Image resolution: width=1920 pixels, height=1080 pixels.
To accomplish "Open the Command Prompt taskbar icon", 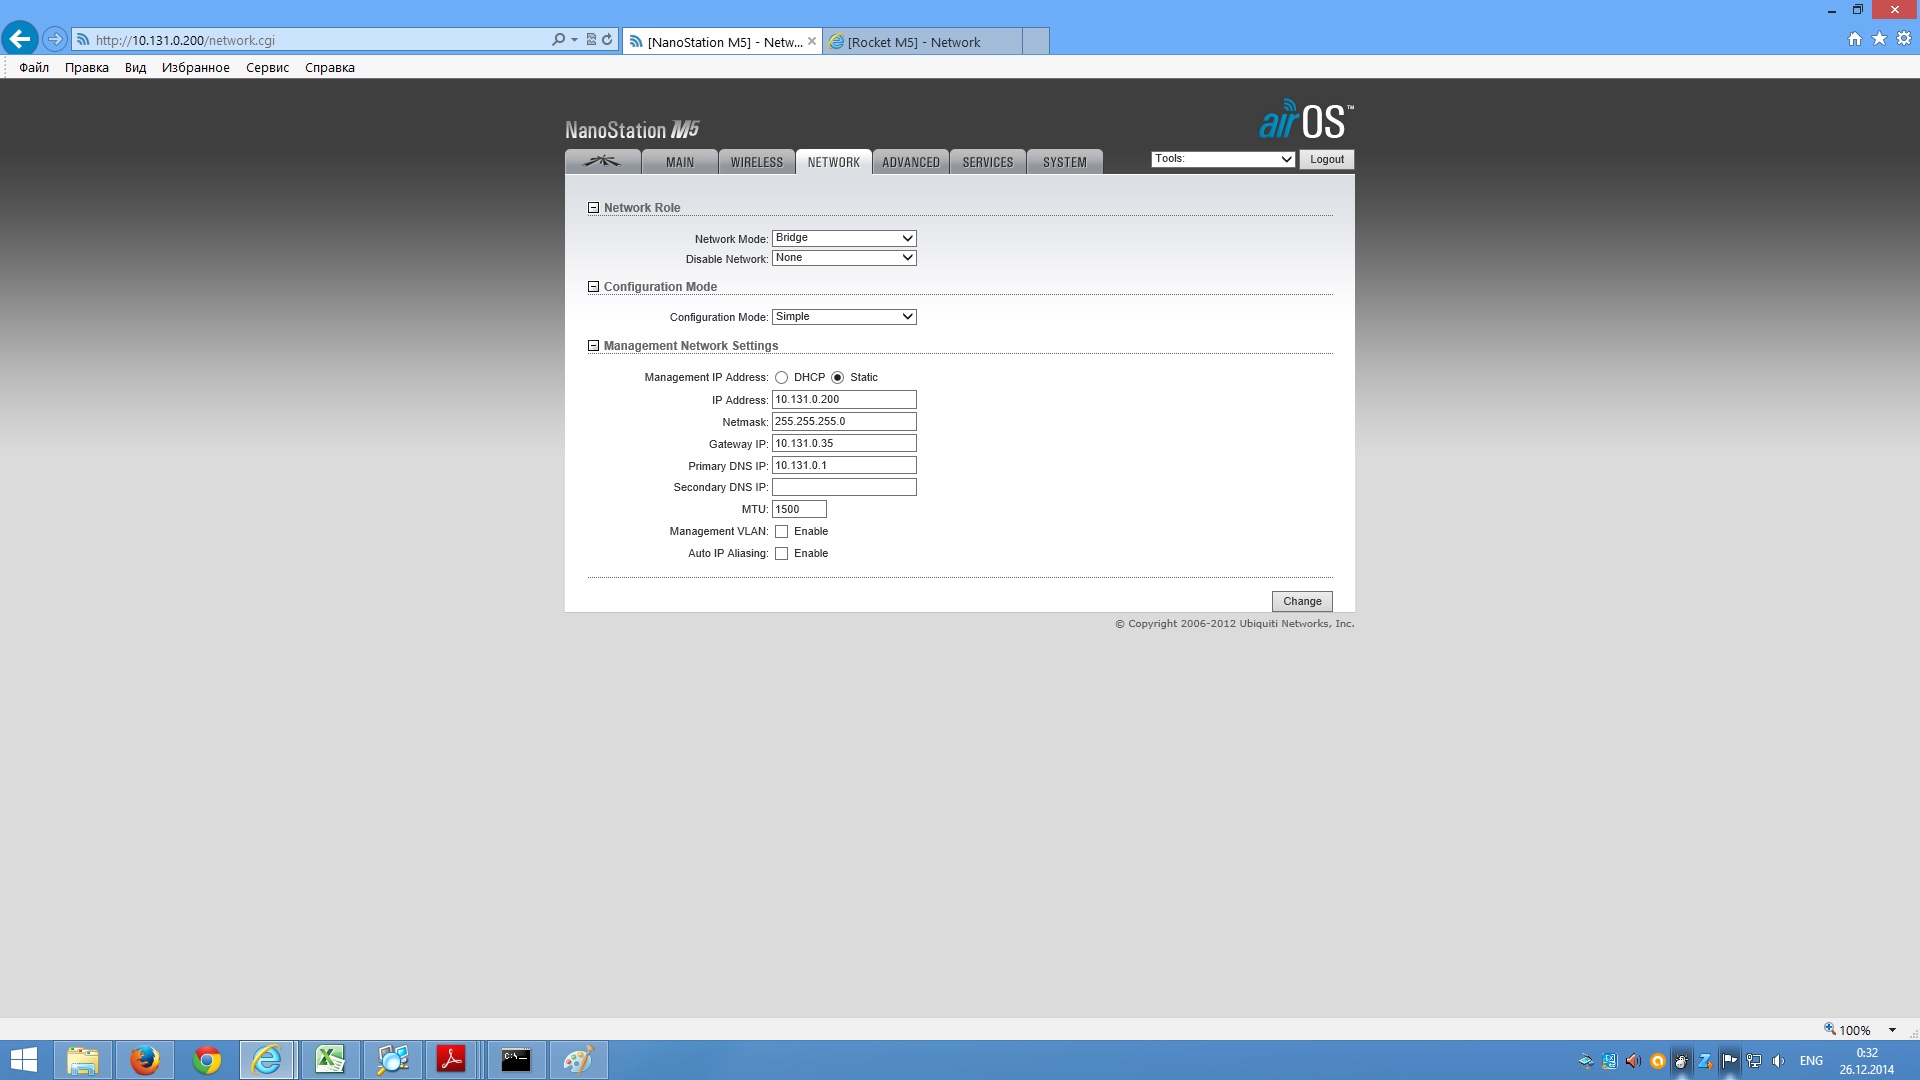I will point(516,1060).
